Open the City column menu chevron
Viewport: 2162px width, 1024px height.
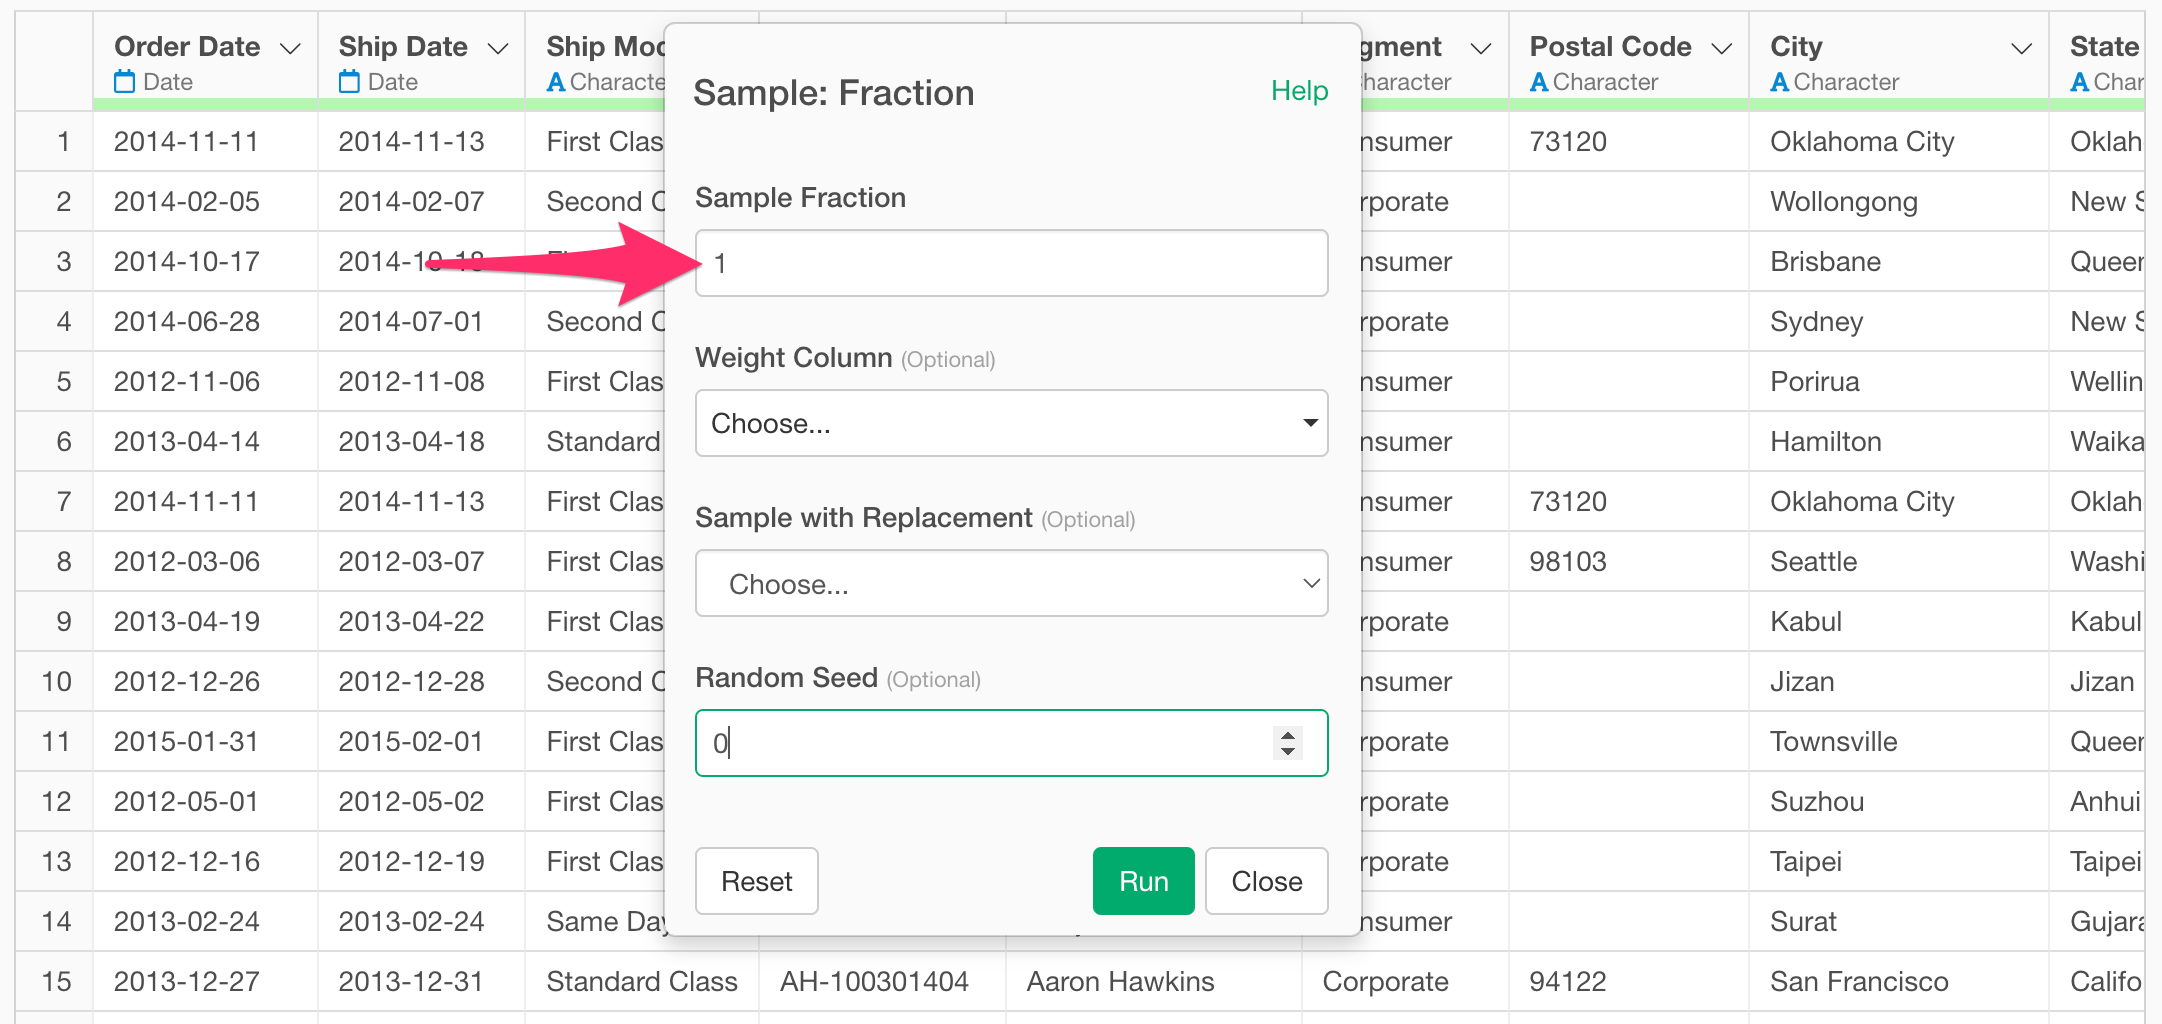coord(2022,48)
